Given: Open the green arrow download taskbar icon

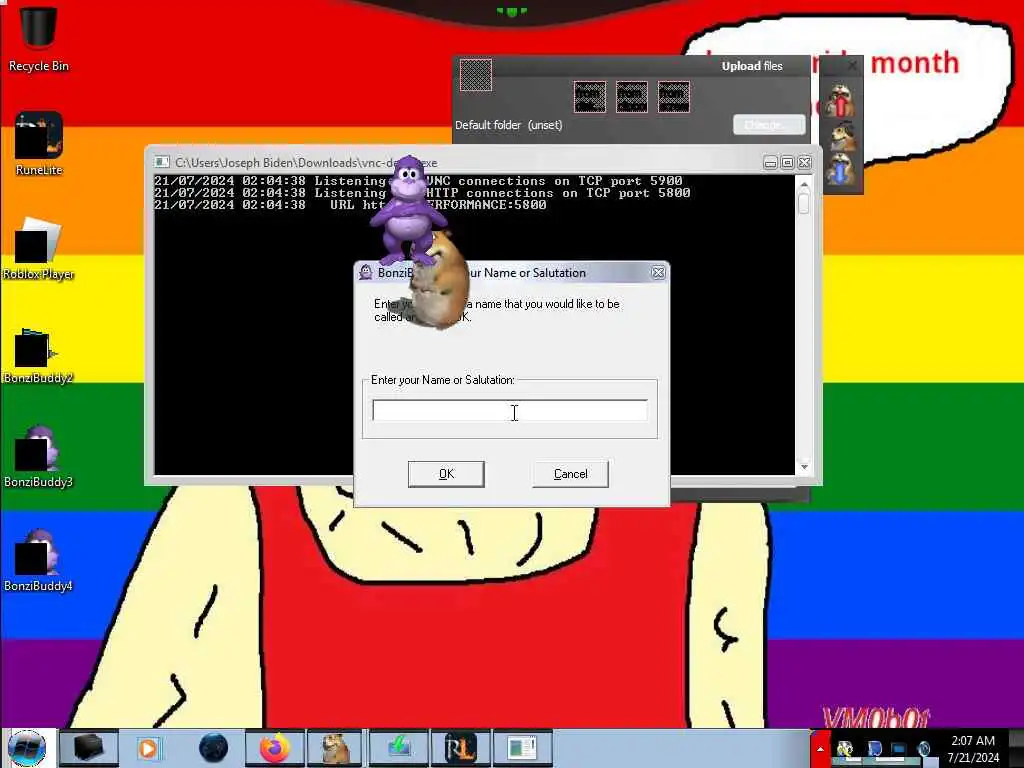Looking at the screenshot, I should click(x=398, y=748).
